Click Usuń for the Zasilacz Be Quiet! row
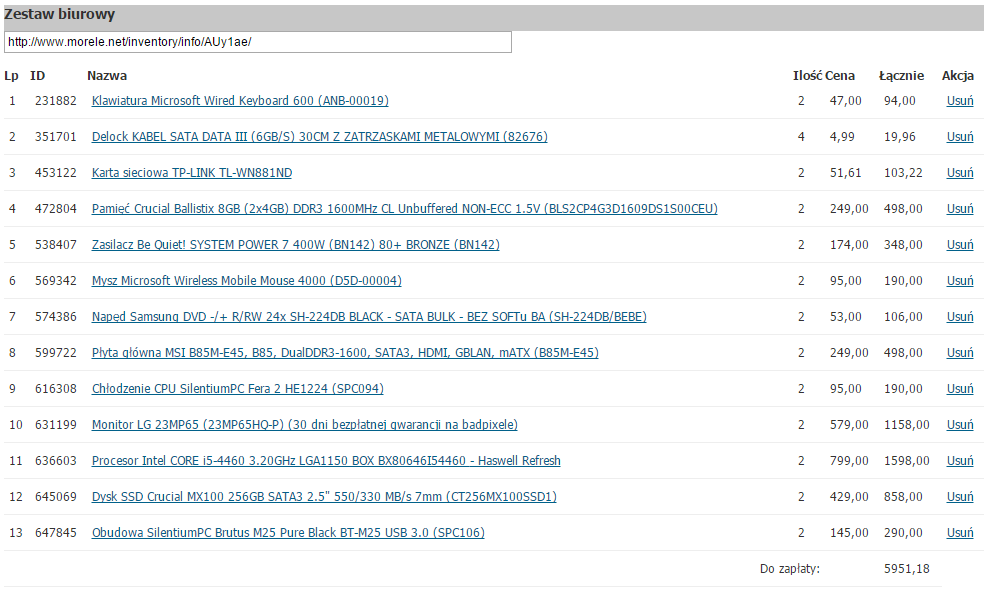Viewport: 991px width, 597px height. [959, 244]
